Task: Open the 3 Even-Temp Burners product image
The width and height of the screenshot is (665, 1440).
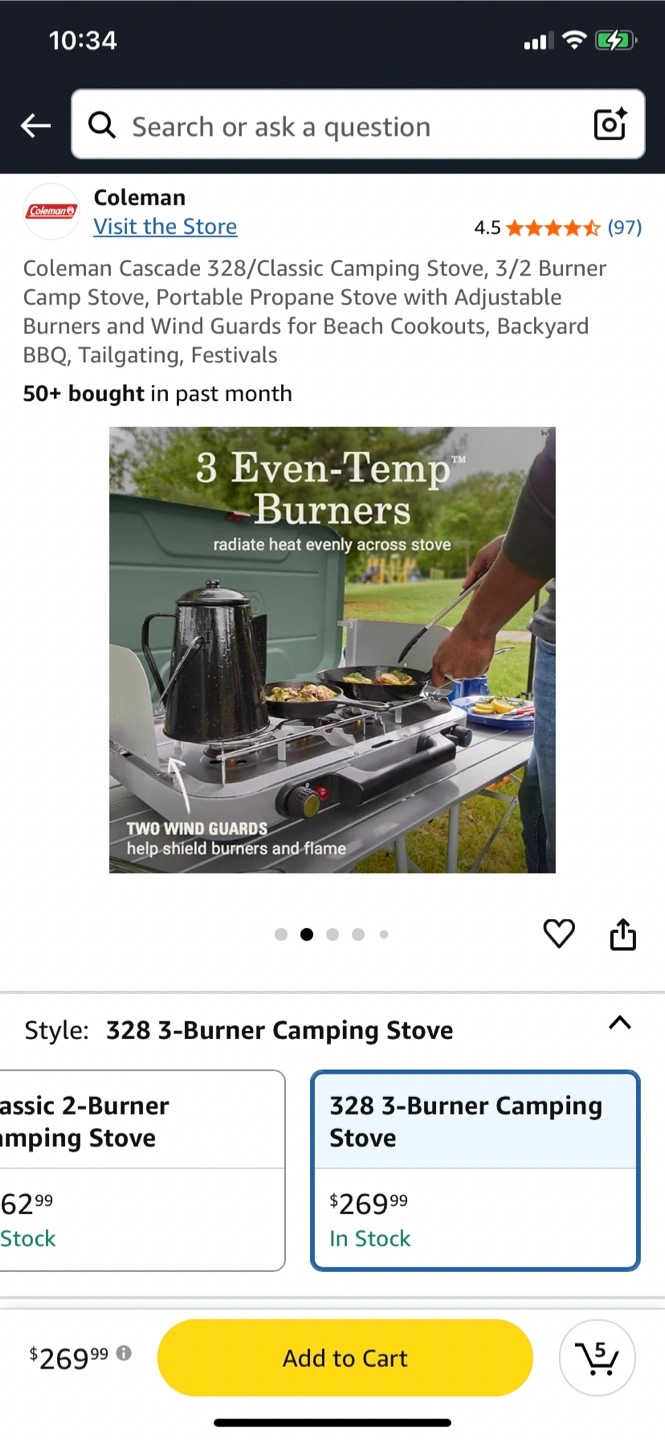Action: tap(332, 650)
